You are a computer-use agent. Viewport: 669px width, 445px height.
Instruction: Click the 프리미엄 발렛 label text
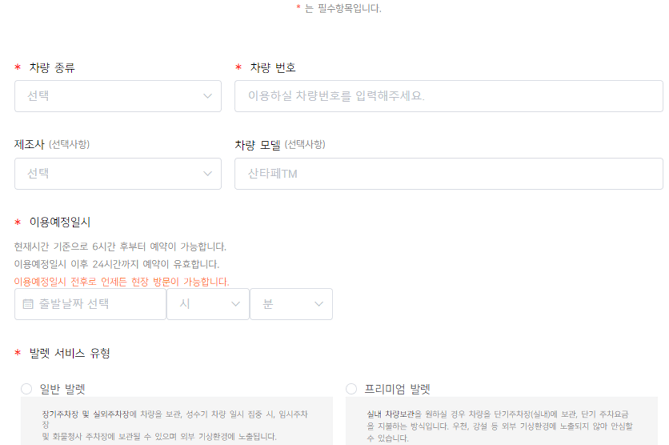pyautogui.click(x=397, y=389)
